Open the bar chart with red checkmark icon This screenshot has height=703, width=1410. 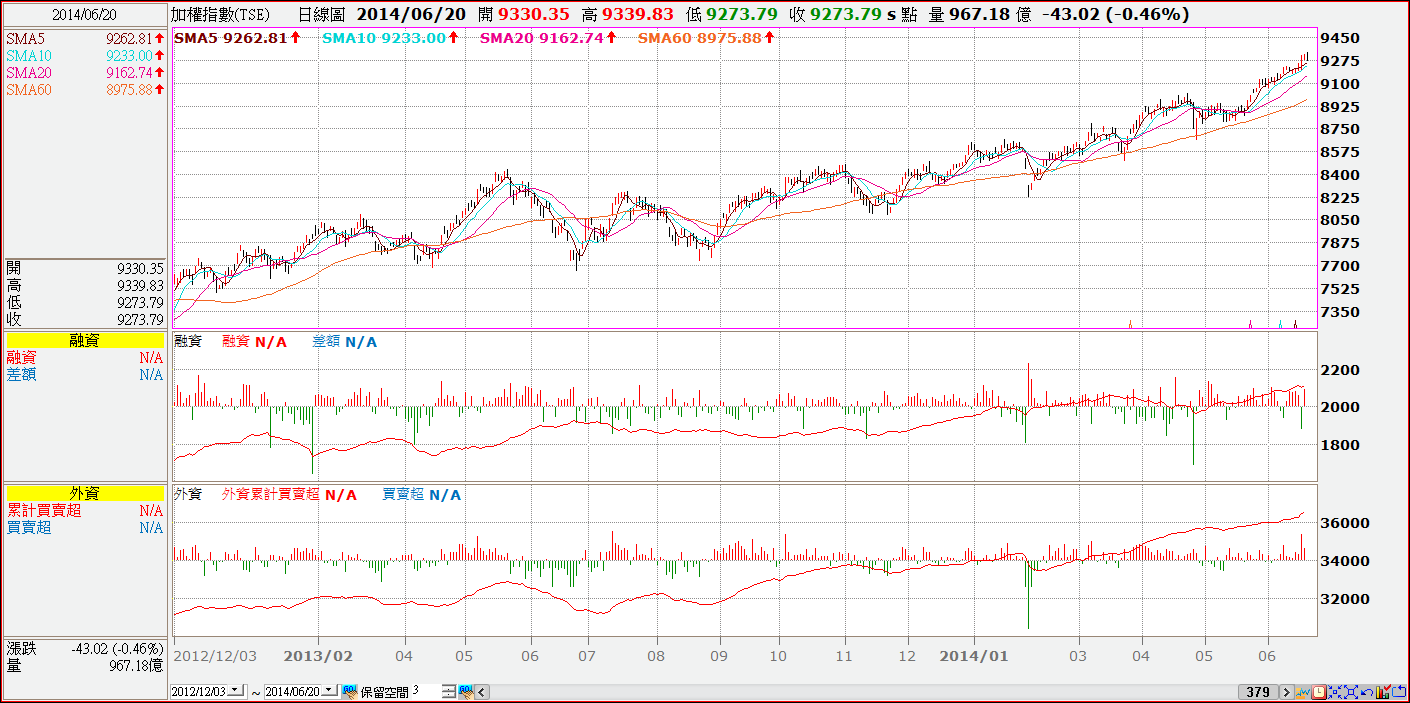(x=1383, y=692)
